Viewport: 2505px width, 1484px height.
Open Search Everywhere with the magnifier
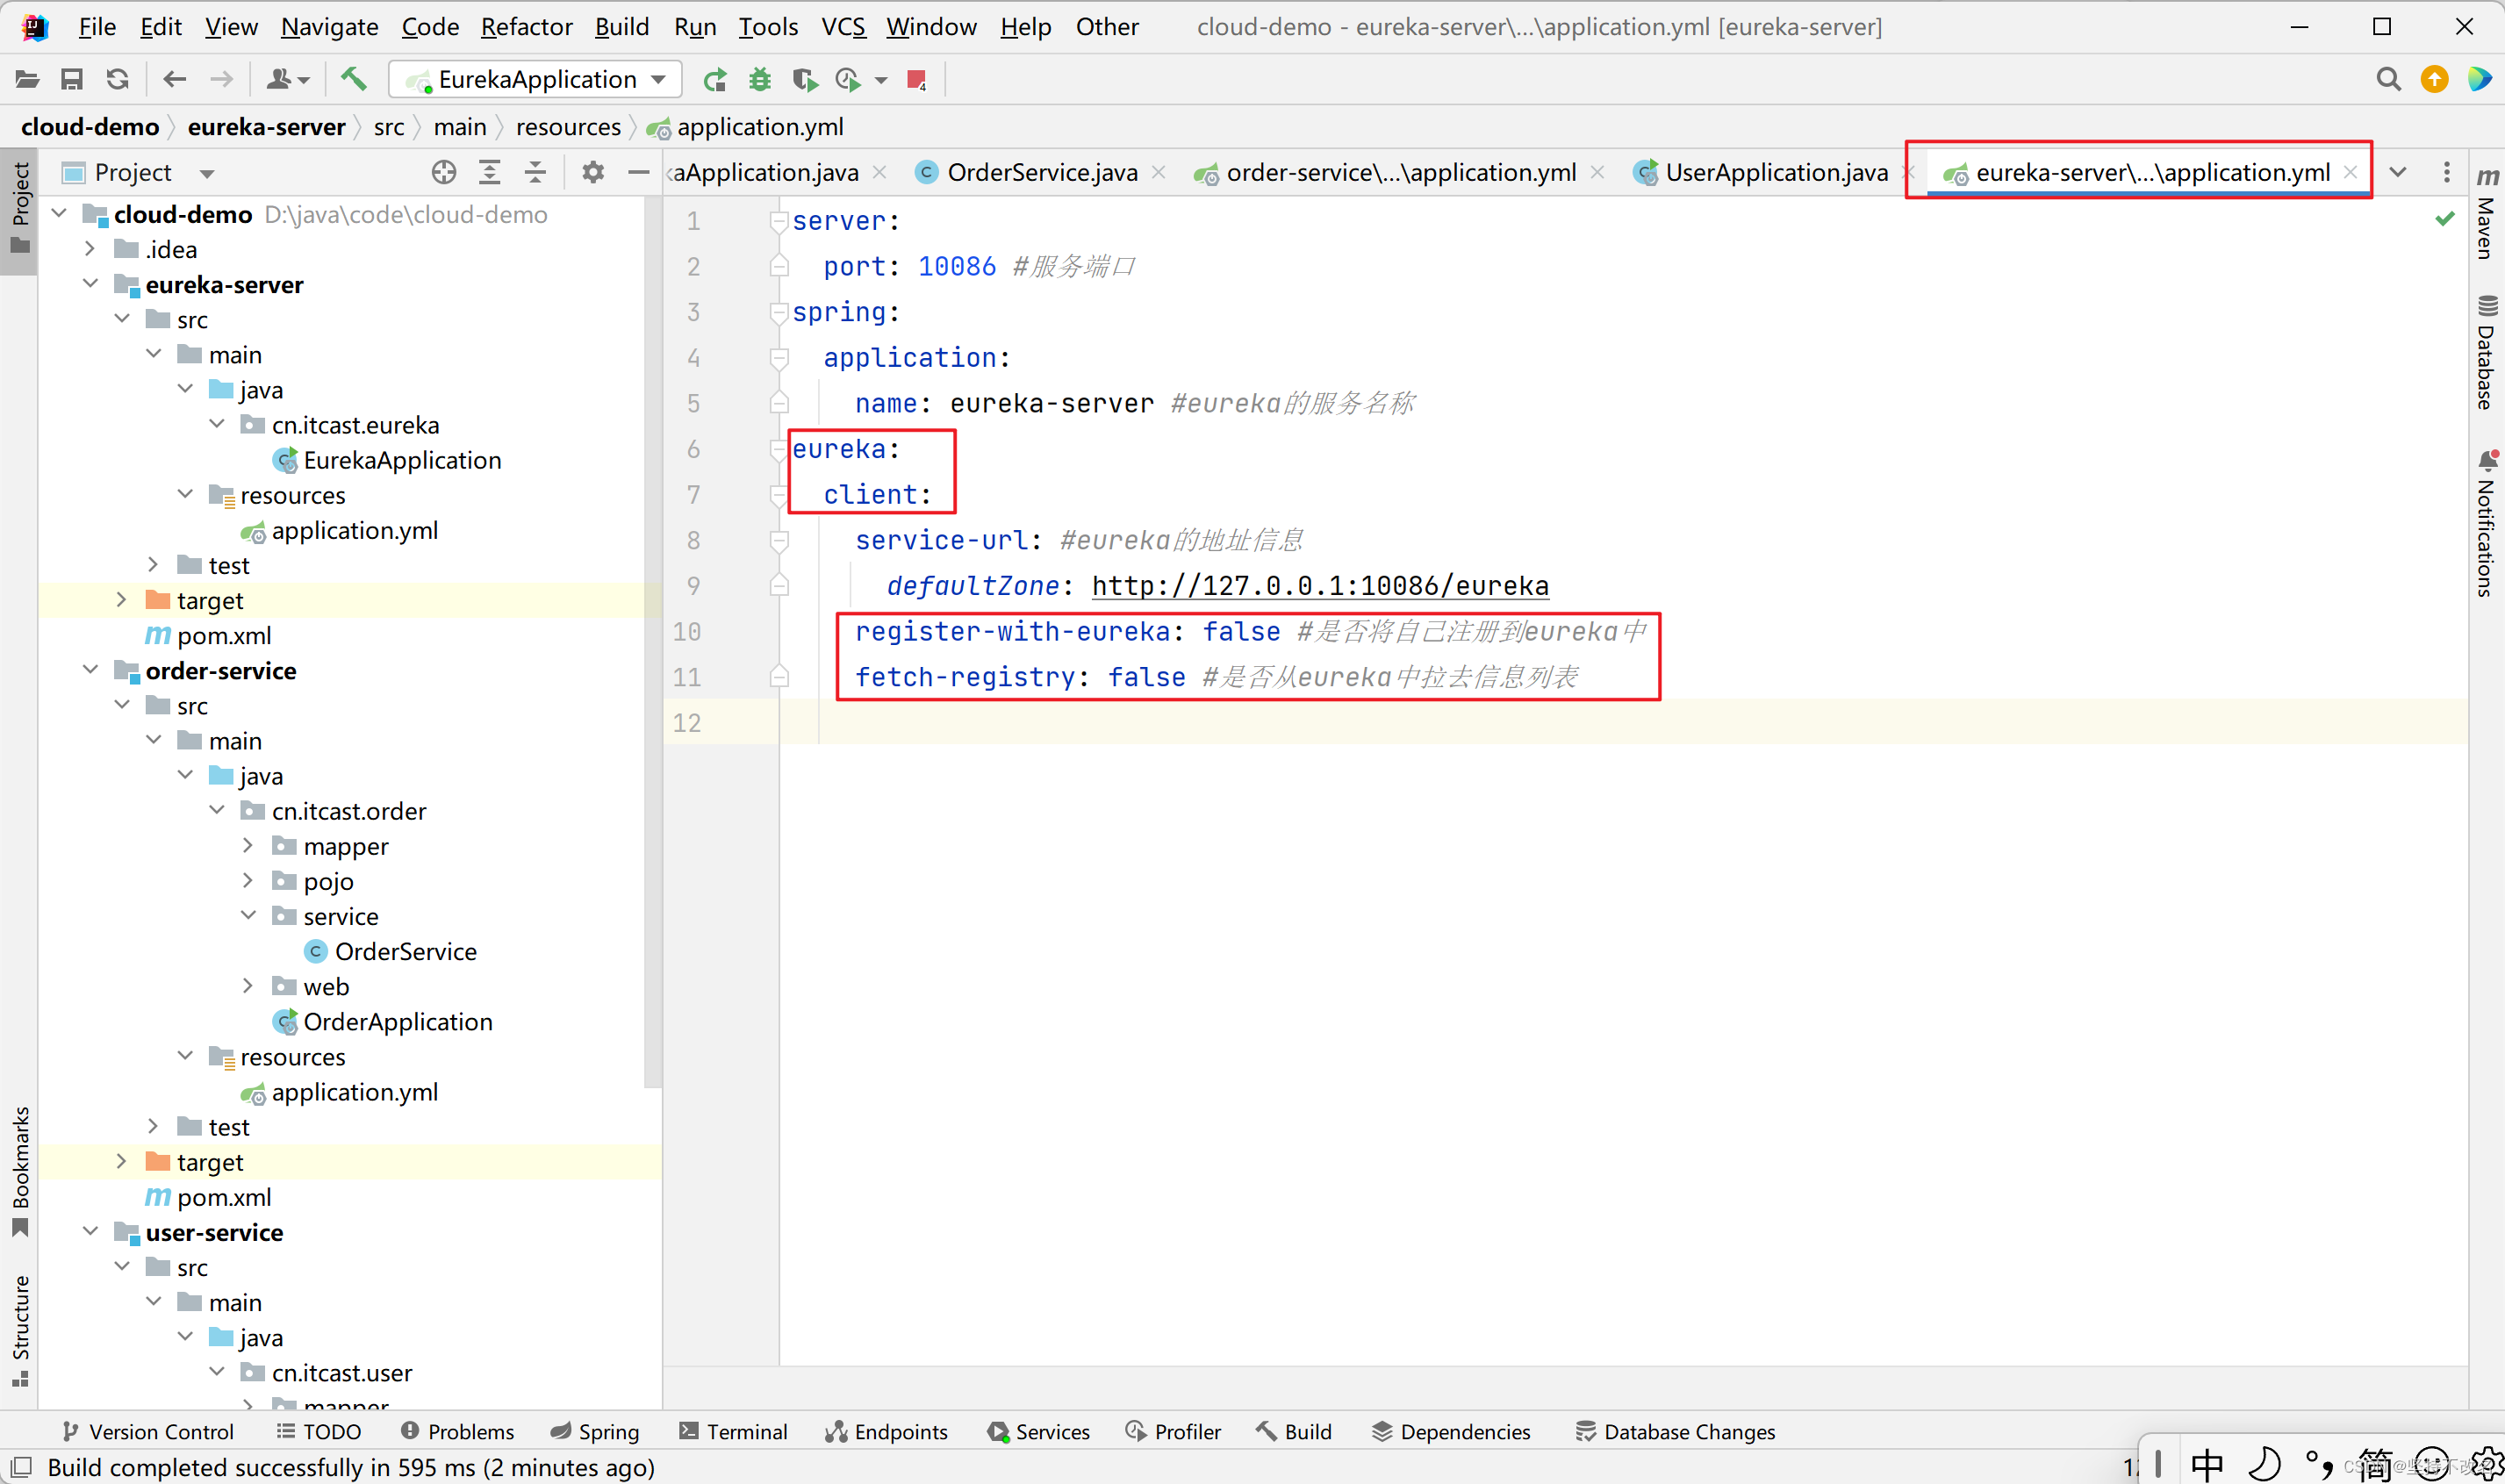coord(2388,79)
